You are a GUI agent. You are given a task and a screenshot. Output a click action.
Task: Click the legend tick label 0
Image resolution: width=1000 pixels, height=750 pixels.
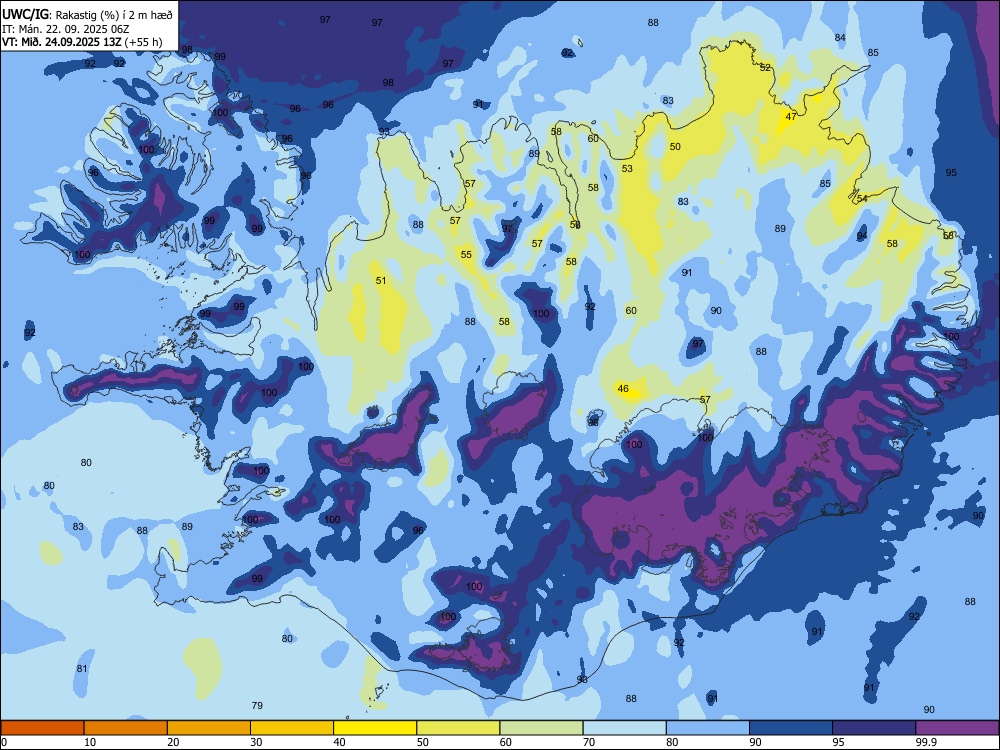pos(4,742)
